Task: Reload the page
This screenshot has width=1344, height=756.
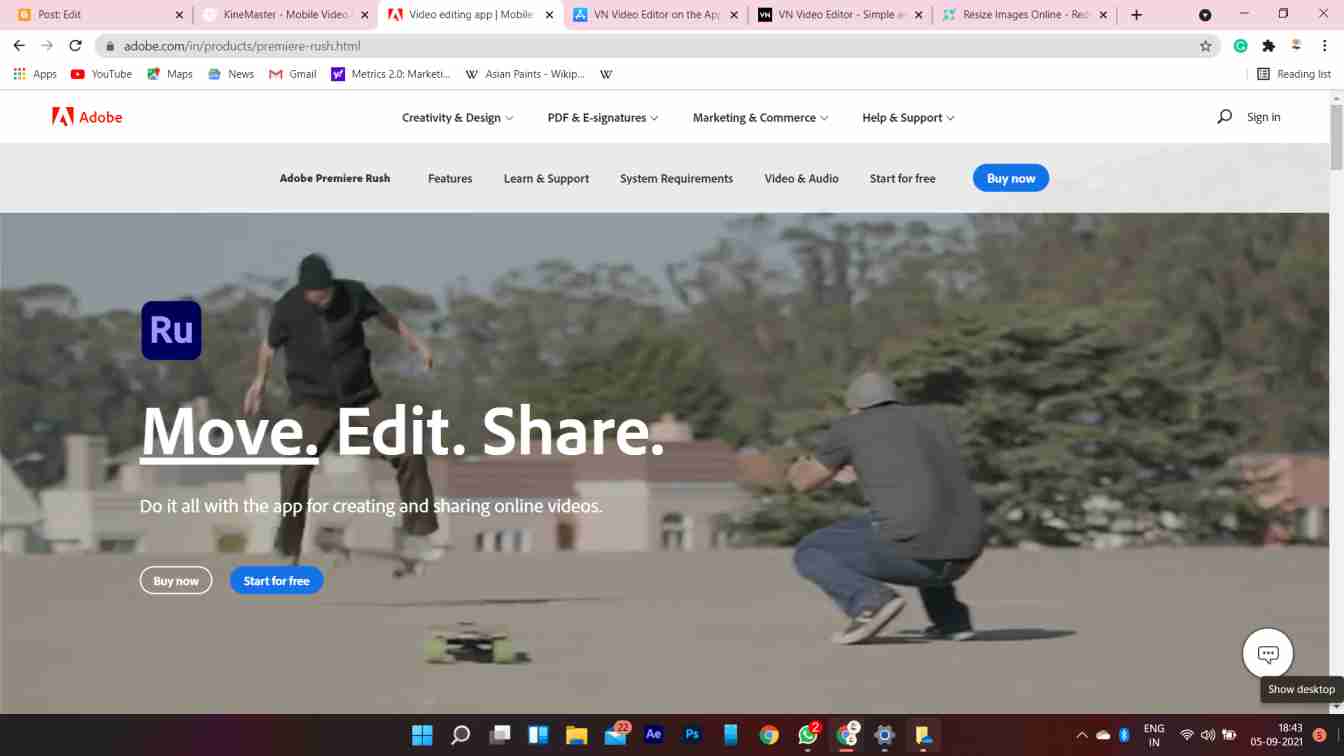Action: pos(75,46)
